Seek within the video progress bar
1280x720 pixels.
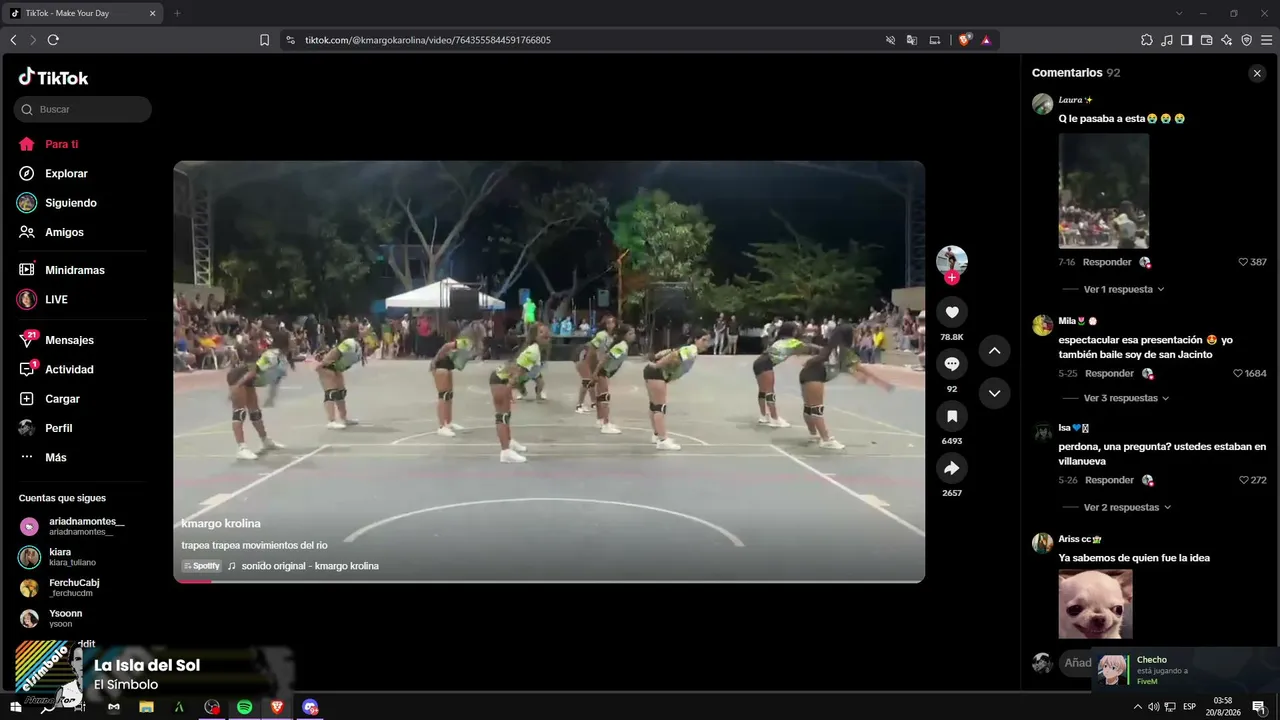549,580
